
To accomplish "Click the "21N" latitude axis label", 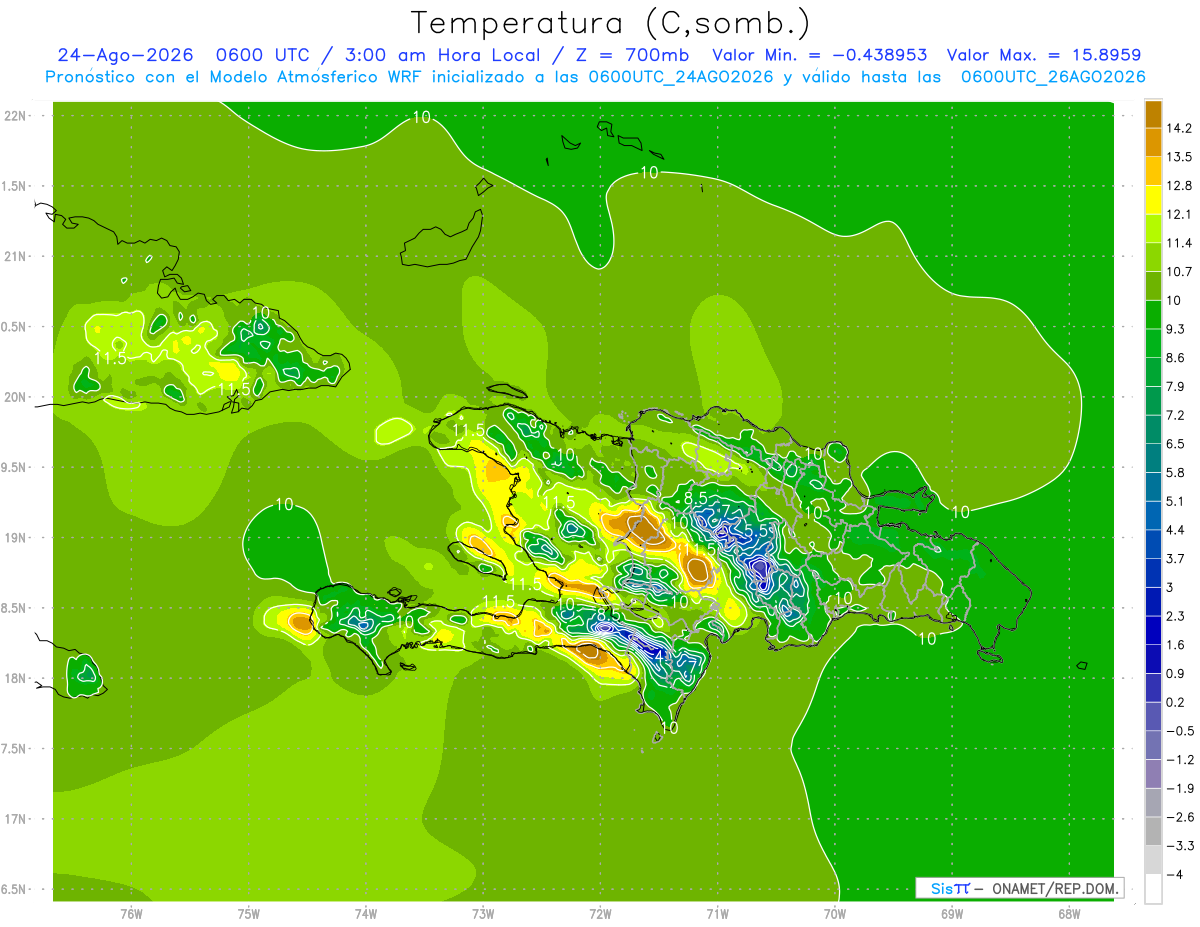I will click(15, 257).
